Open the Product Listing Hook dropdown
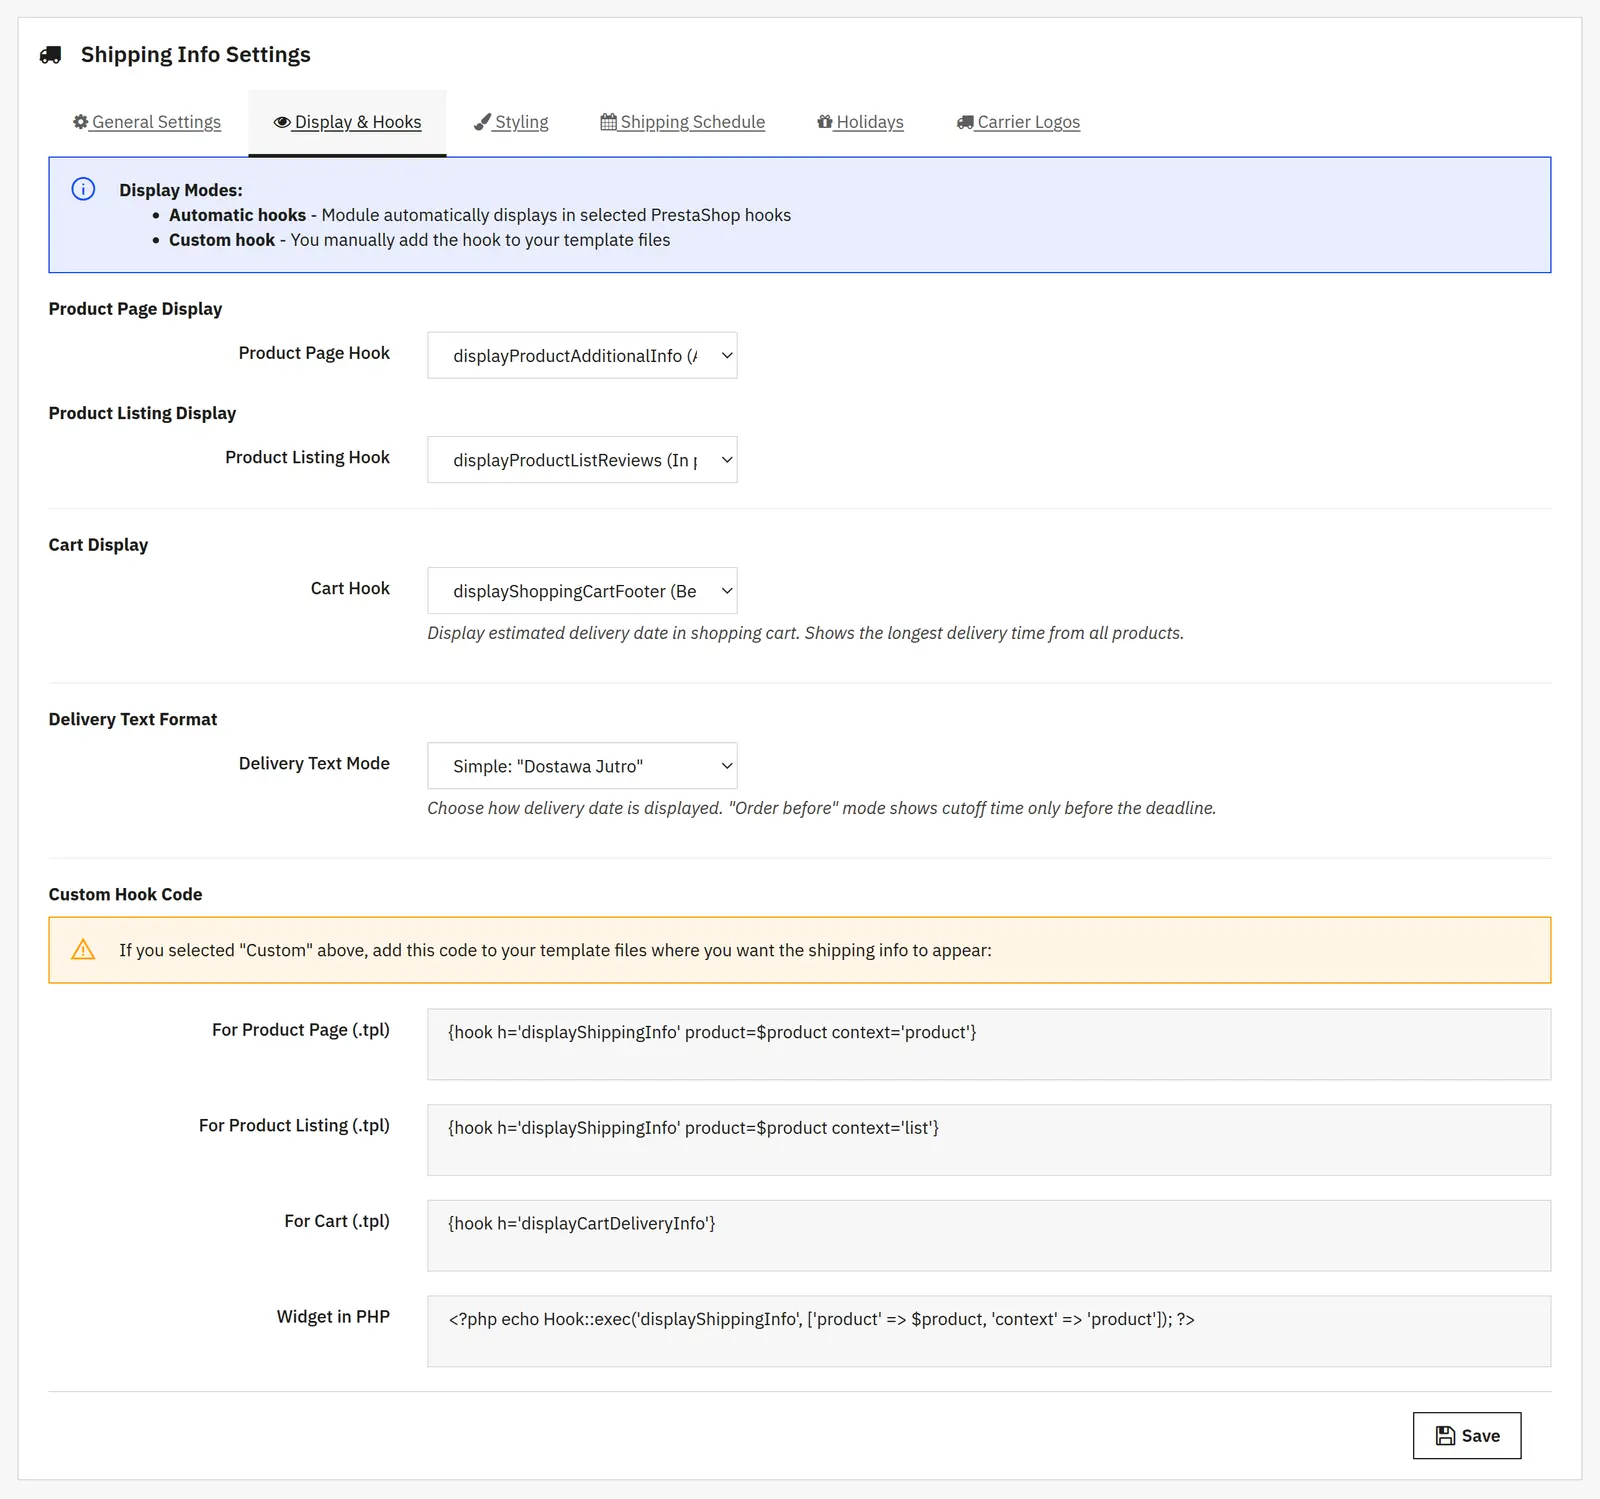Viewport: 1600px width, 1499px height. click(x=582, y=459)
